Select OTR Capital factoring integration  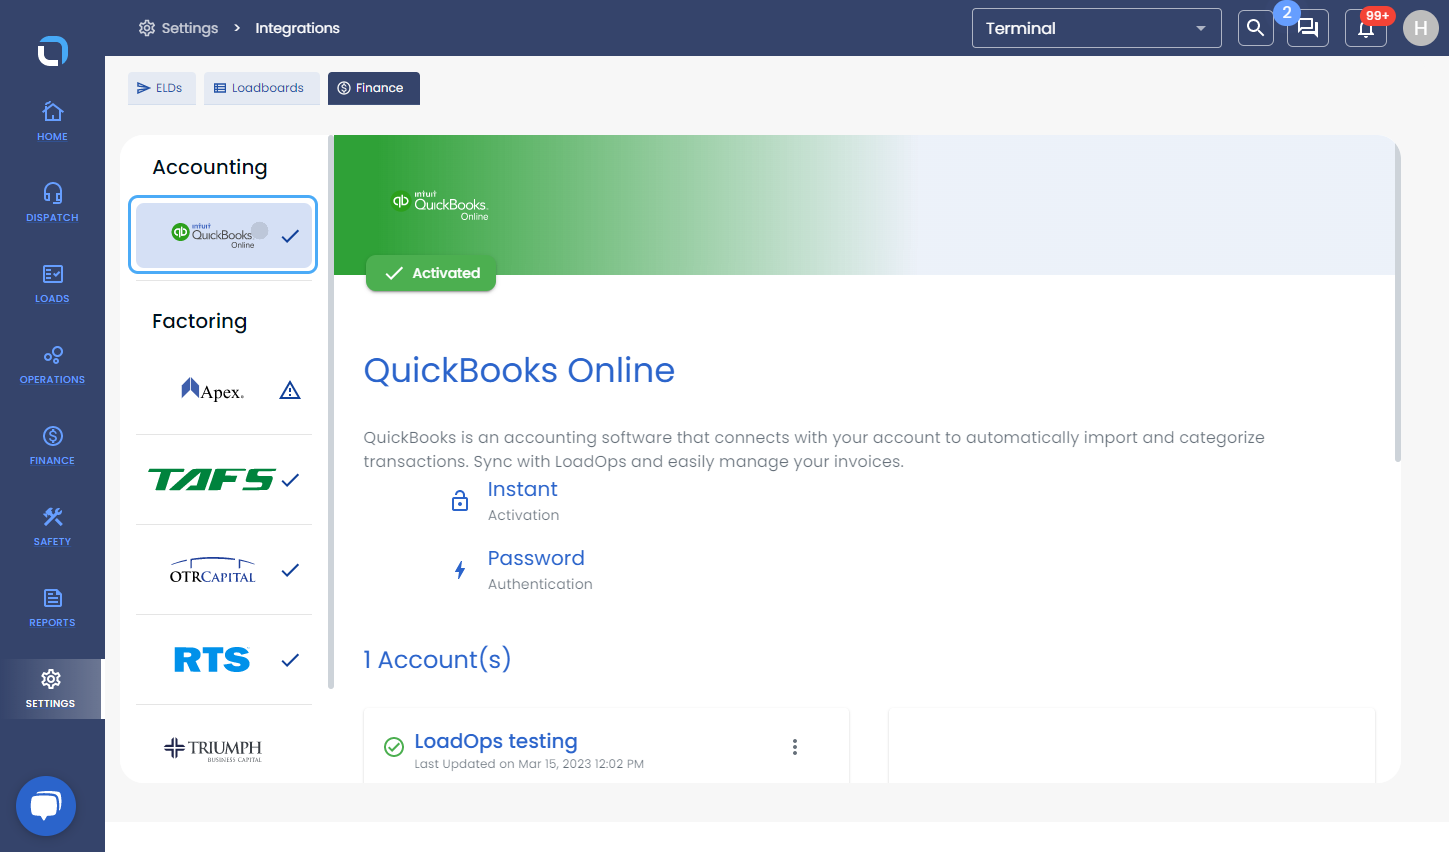coord(224,570)
